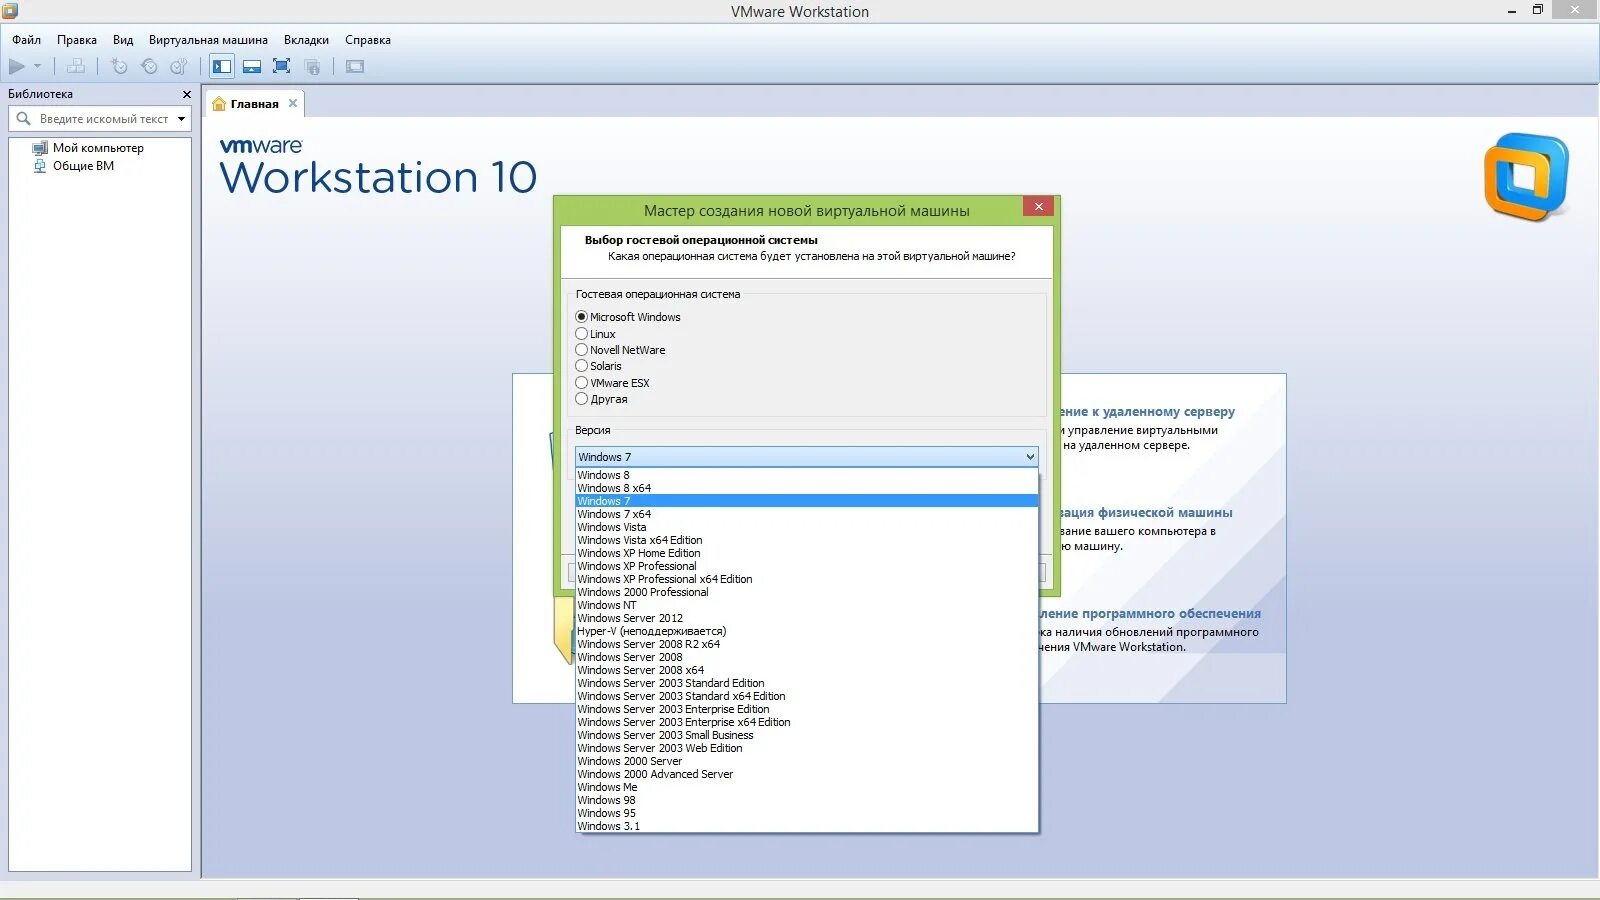The image size is (1600, 900).
Task: Select the Linux radio button
Action: 581,334
